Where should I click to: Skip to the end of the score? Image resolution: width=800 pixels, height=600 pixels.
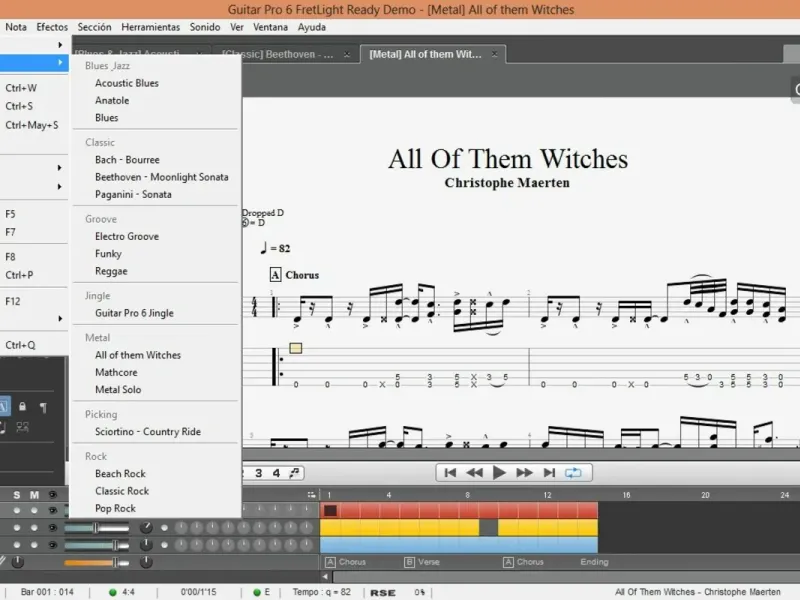click(x=549, y=473)
